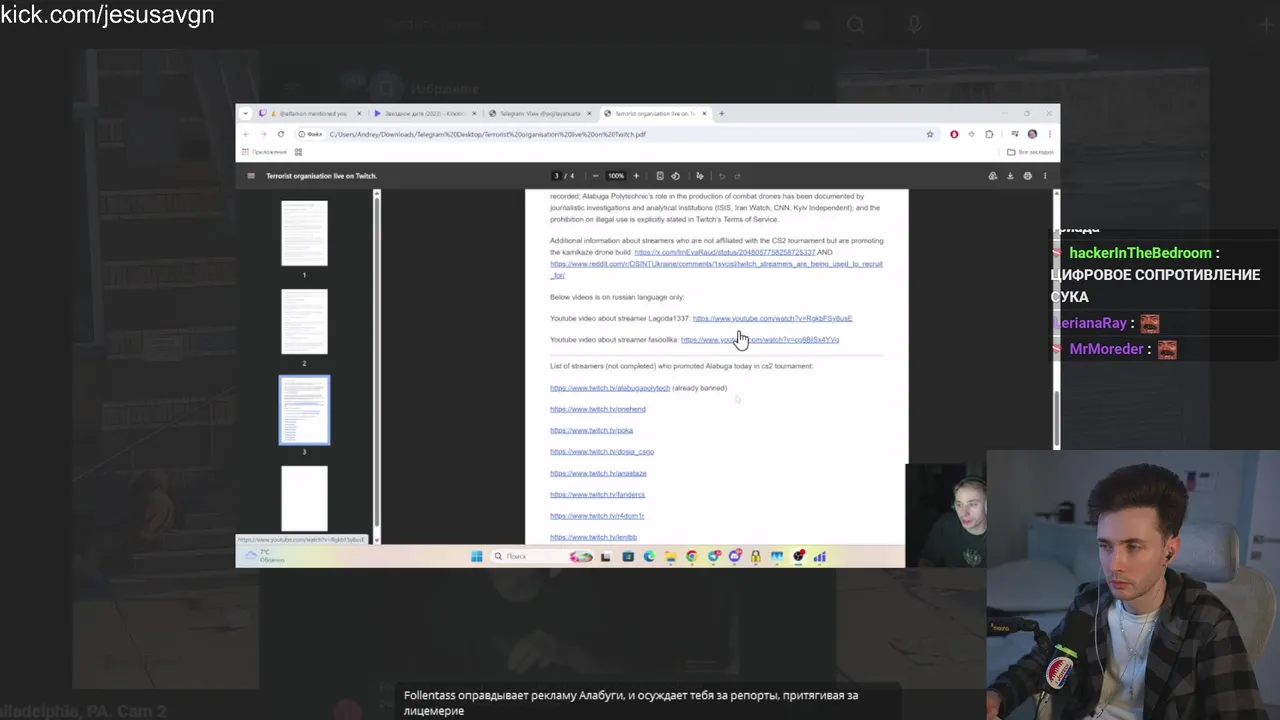1280x720 pixels.
Task: Zoom out the PDF with minus button
Action: click(x=596, y=176)
